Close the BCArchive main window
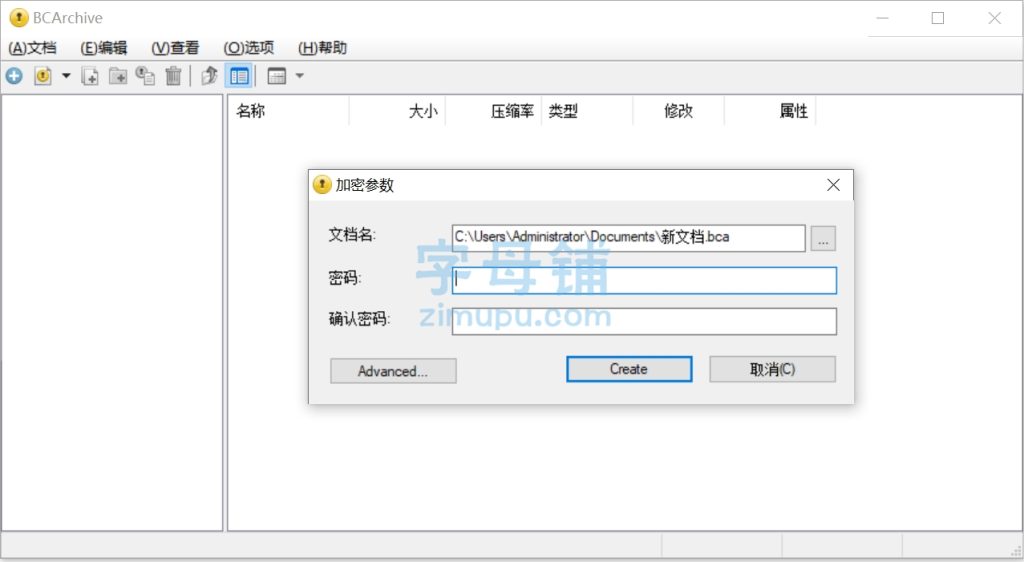 pyautogui.click(x=994, y=18)
